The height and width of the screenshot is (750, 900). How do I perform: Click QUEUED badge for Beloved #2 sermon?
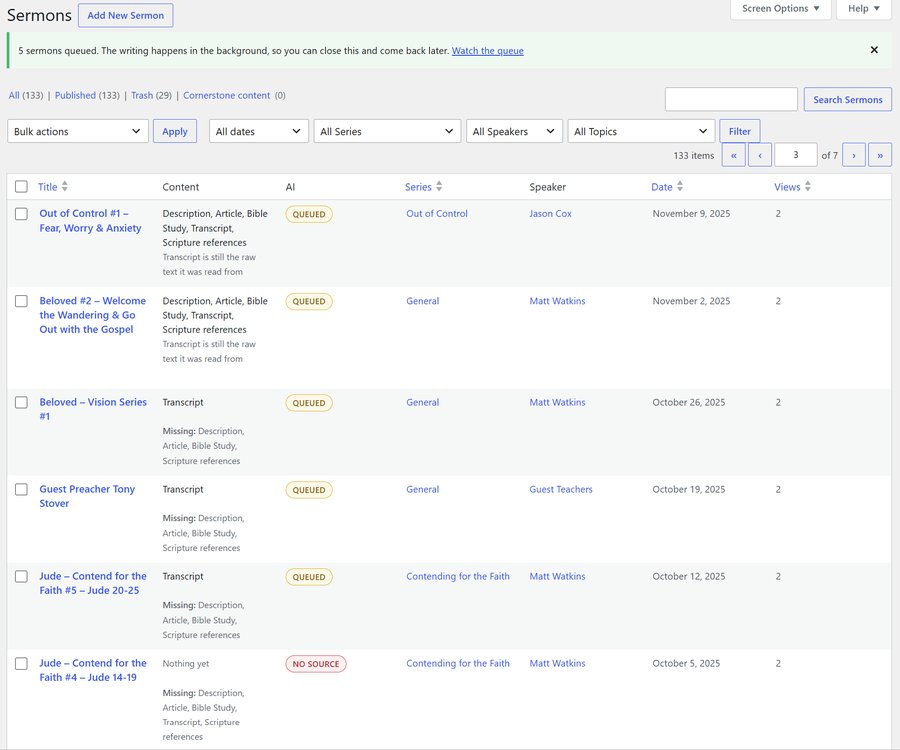(x=309, y=301)
